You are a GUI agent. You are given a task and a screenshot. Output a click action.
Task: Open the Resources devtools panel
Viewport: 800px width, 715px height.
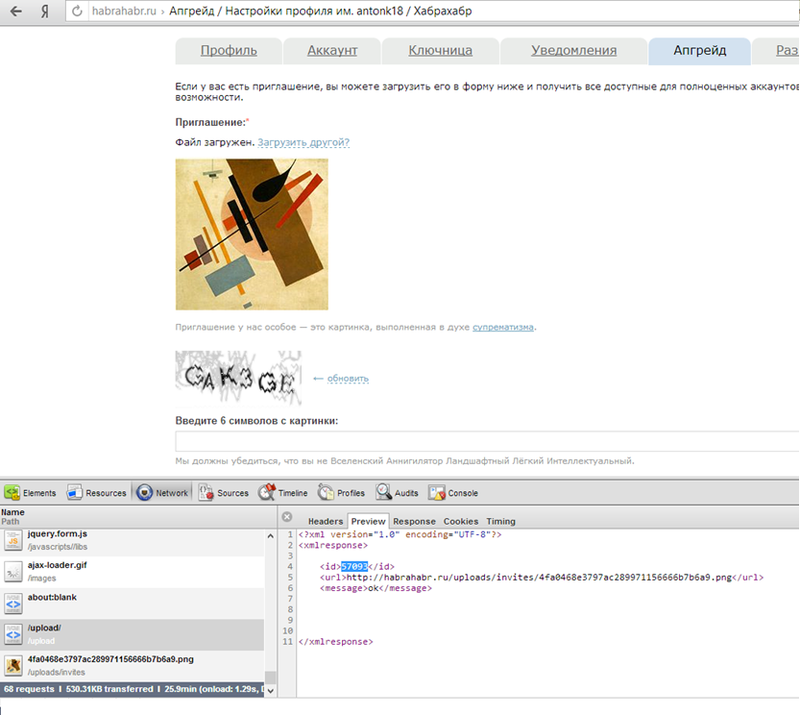click(96, 493)
